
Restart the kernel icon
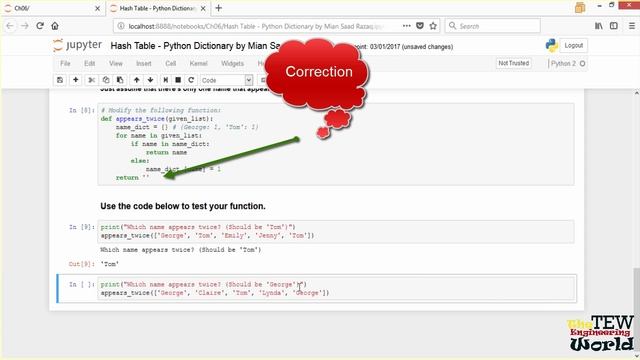point(191,80)
